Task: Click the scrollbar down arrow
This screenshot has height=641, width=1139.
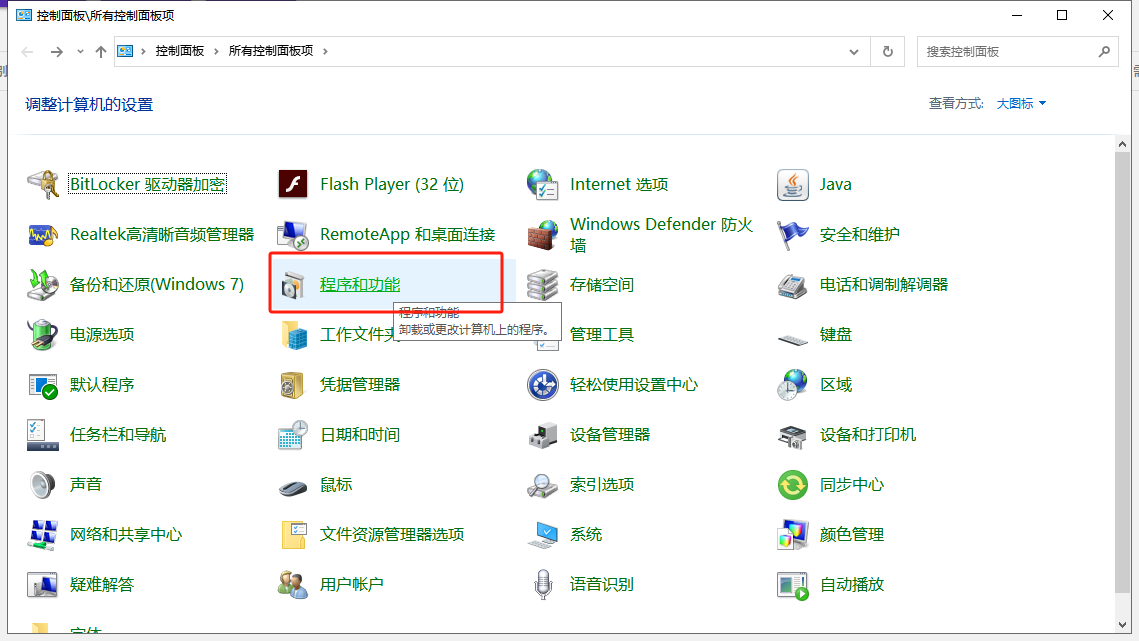Action: [x=1122, y=625]
